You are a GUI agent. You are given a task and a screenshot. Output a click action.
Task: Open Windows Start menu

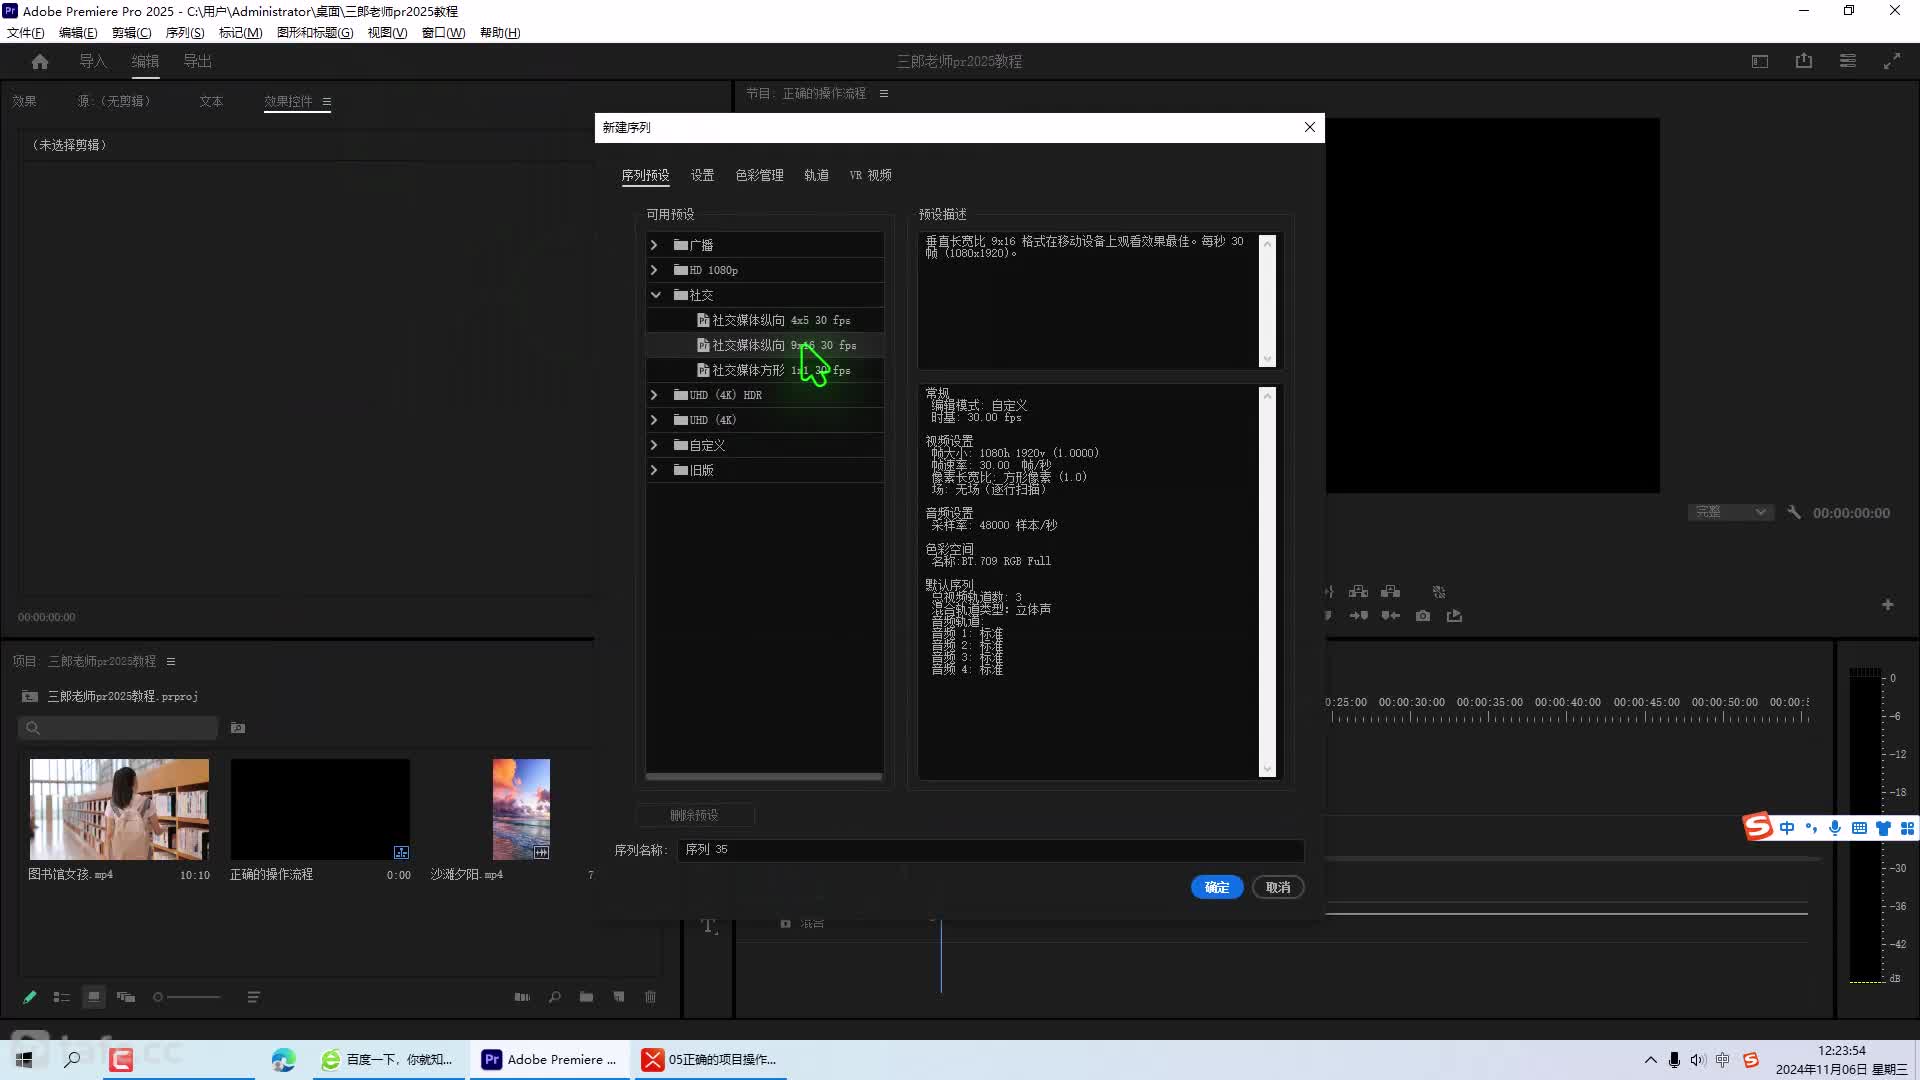[x=24, y=1060]
